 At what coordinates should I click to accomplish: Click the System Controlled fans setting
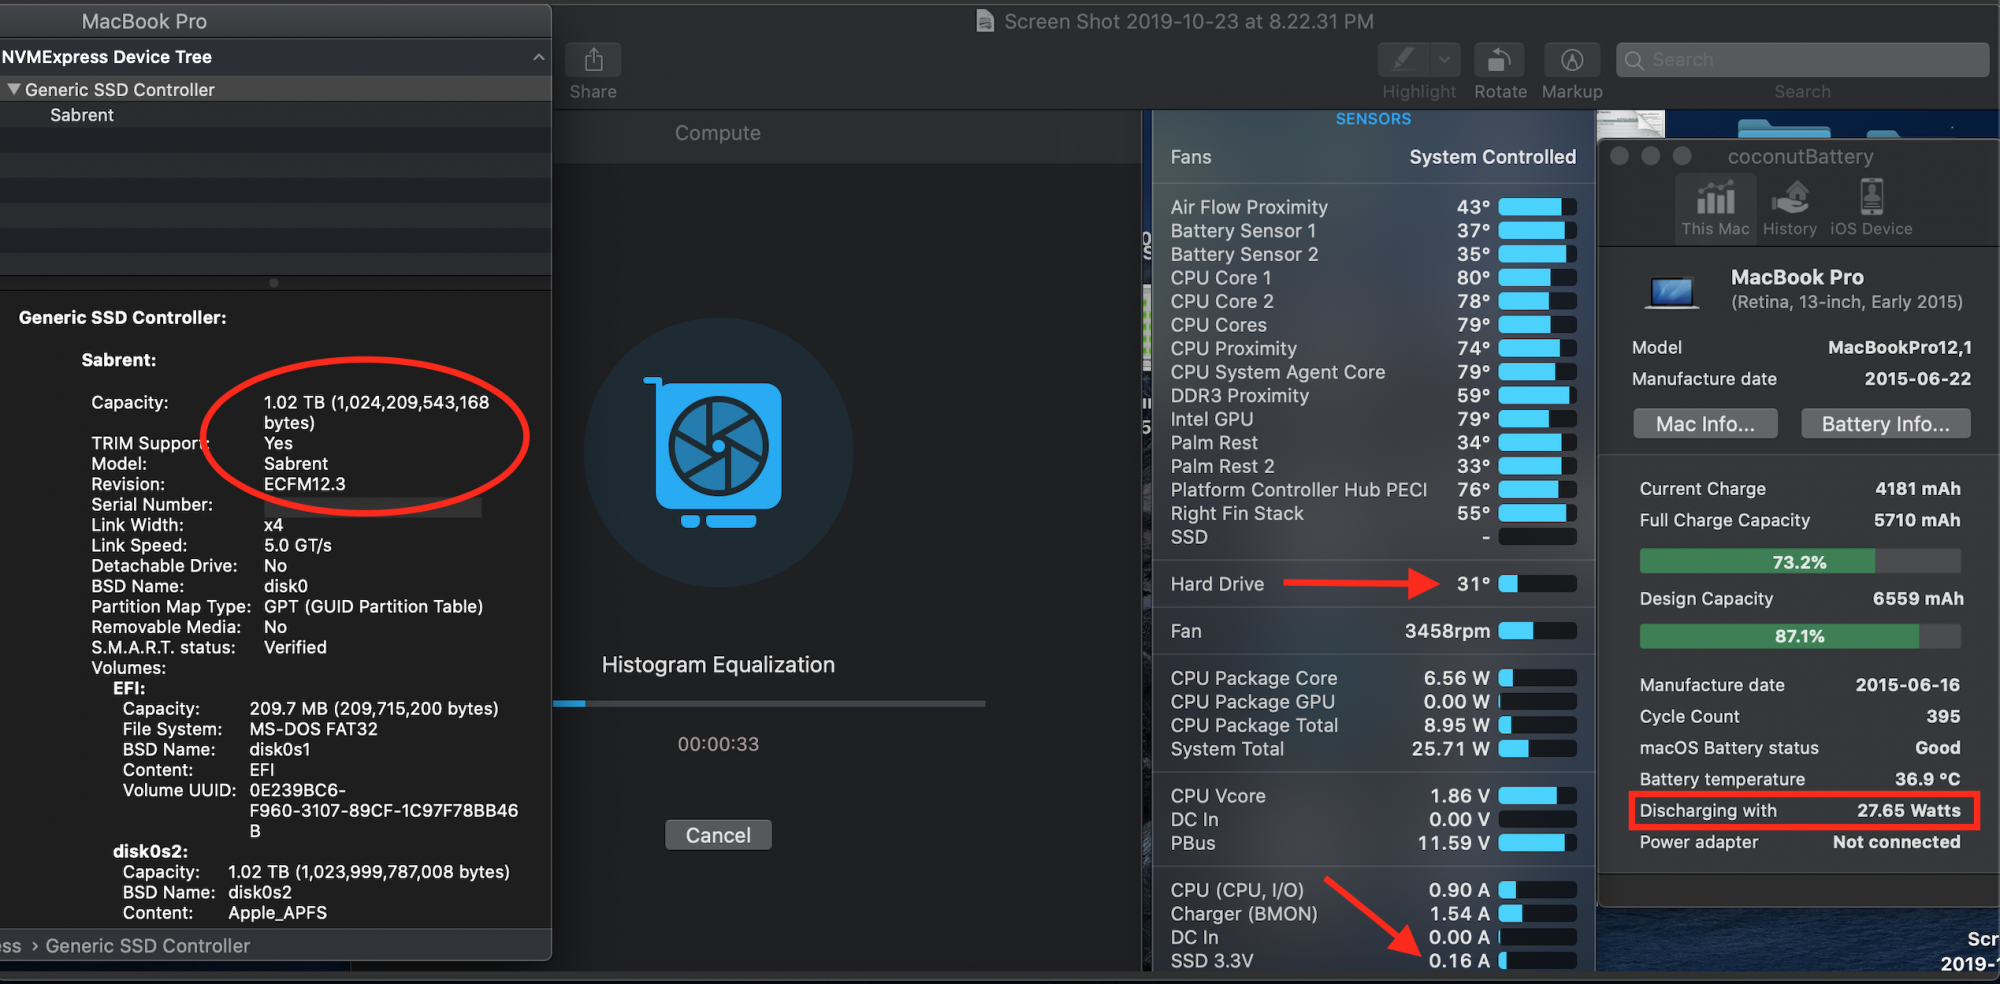pyautogui.click(x=1492, y=157)
